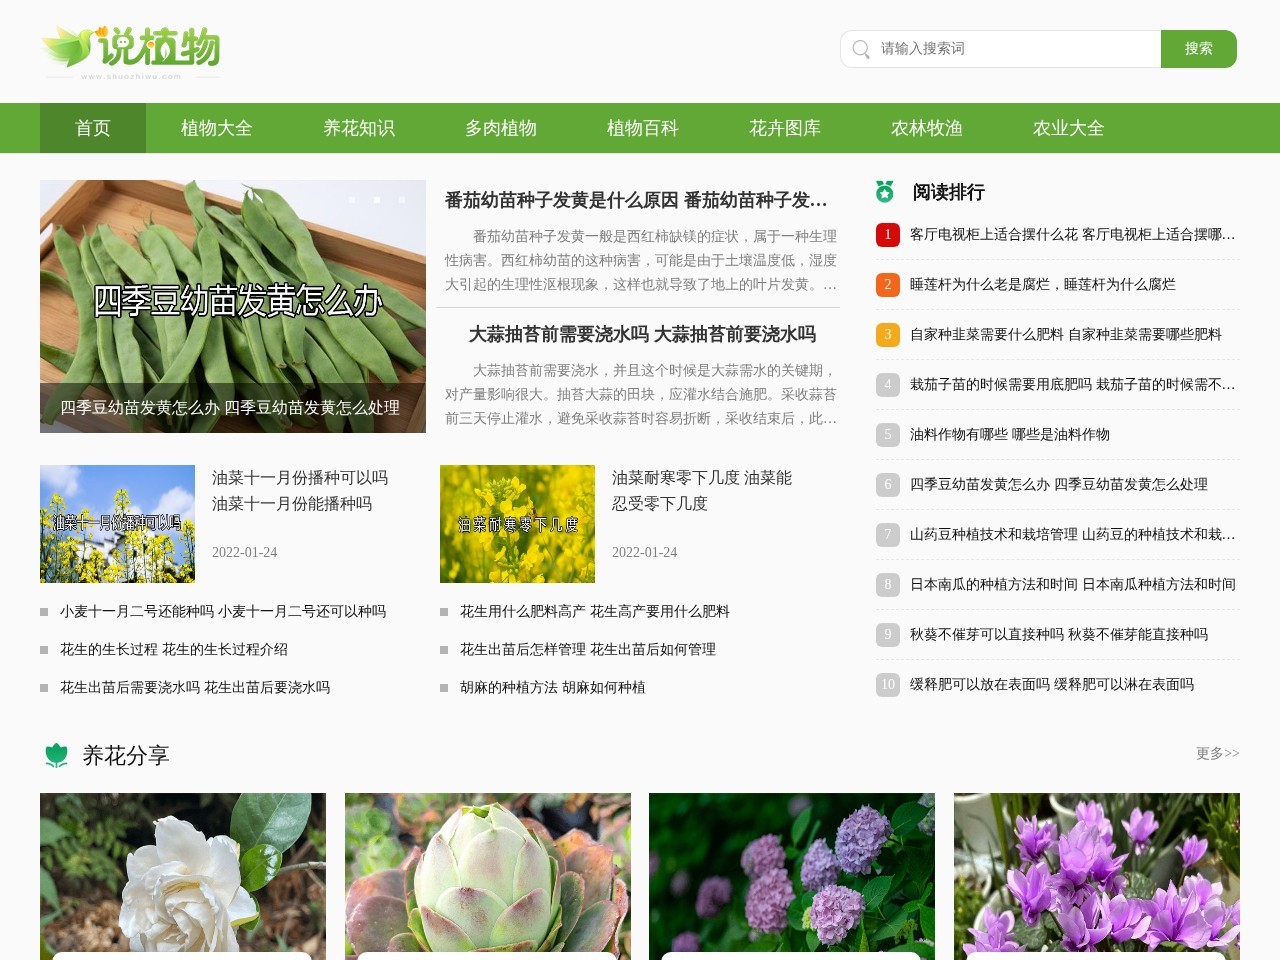1280x960 pixels.
Task: Open the 更多>> link for 养花分享
Action: pos(1216,755)
